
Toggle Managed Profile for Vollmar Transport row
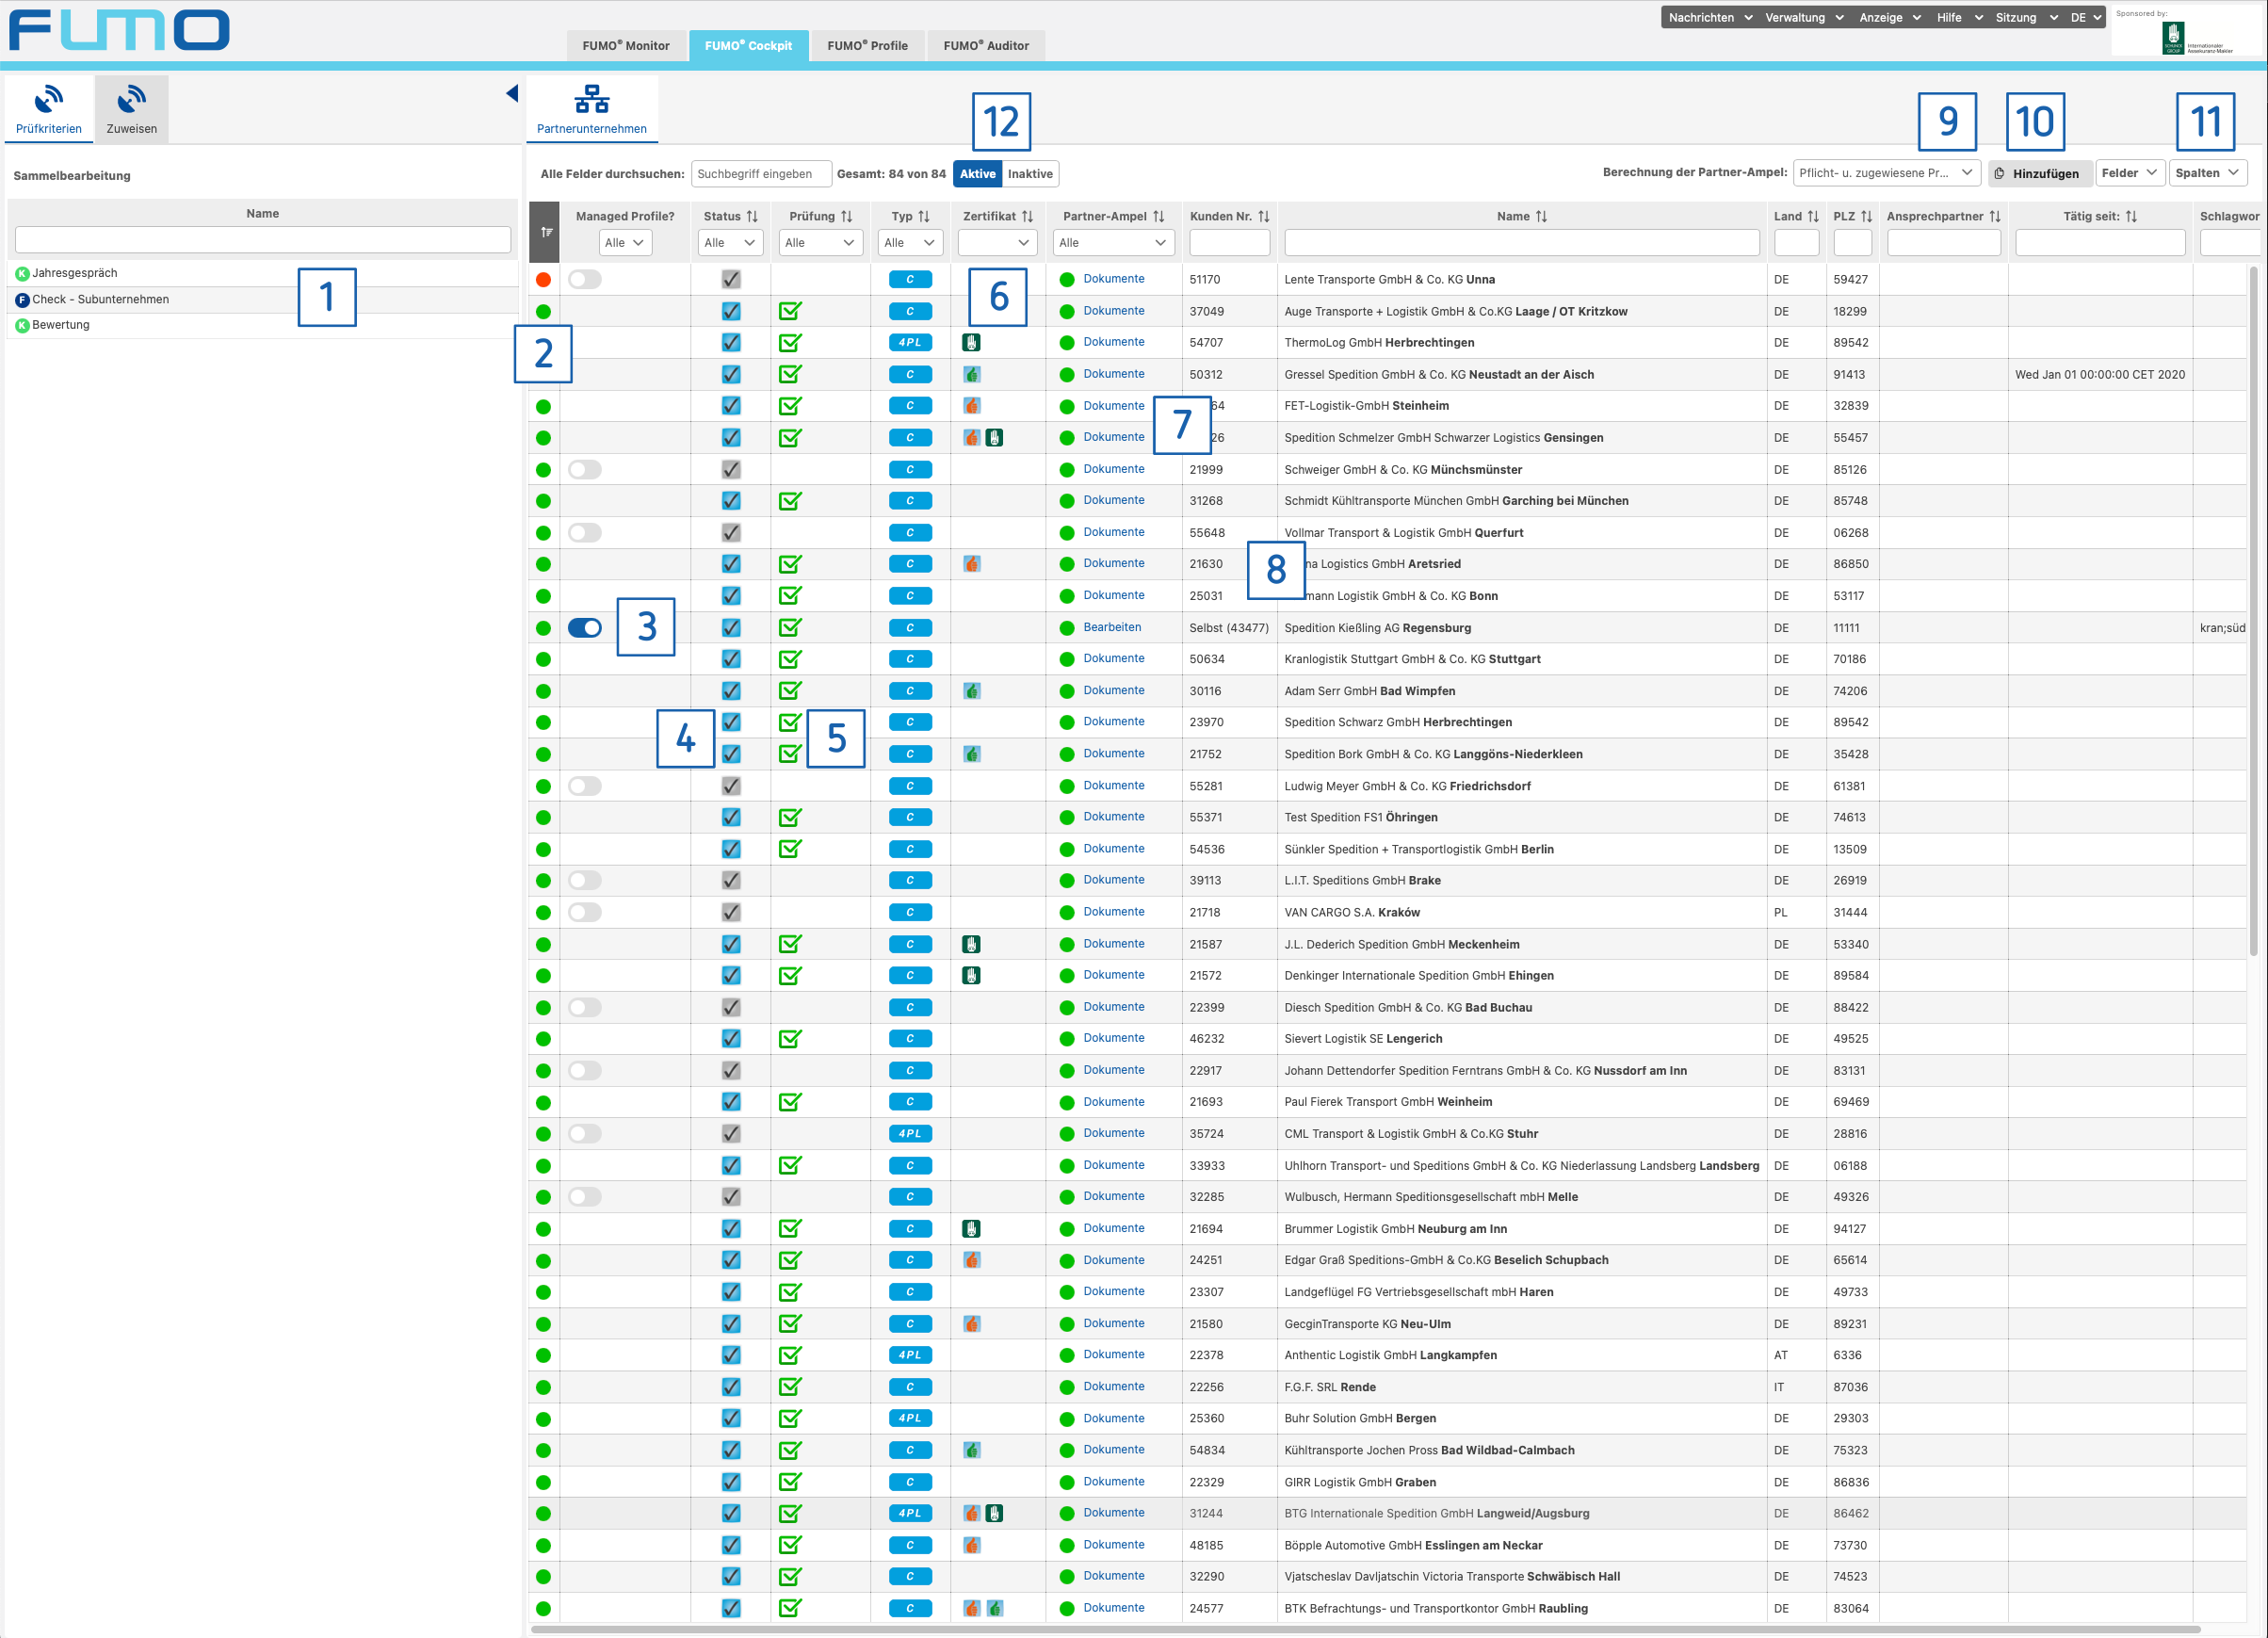click(585, 532)
